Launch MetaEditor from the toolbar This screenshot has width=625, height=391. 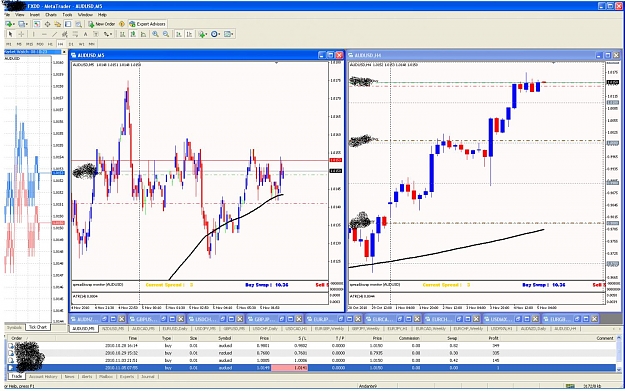point(122,24)
